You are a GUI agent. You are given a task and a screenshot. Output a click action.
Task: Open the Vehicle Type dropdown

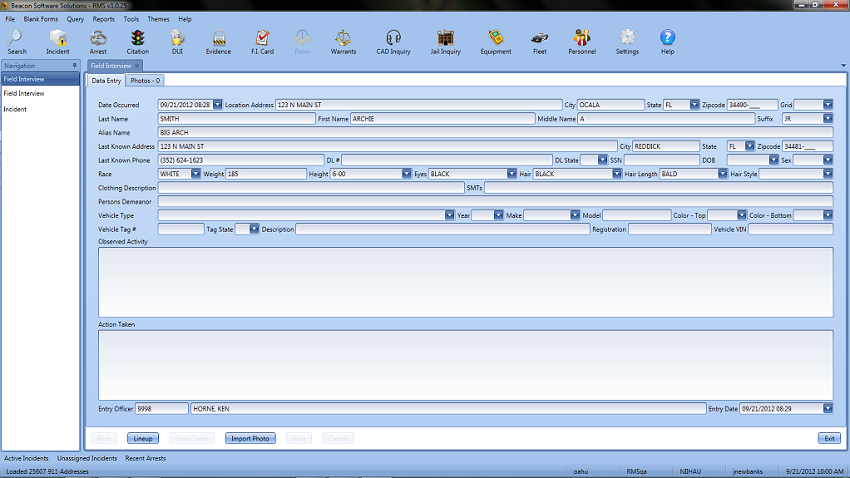450,215
